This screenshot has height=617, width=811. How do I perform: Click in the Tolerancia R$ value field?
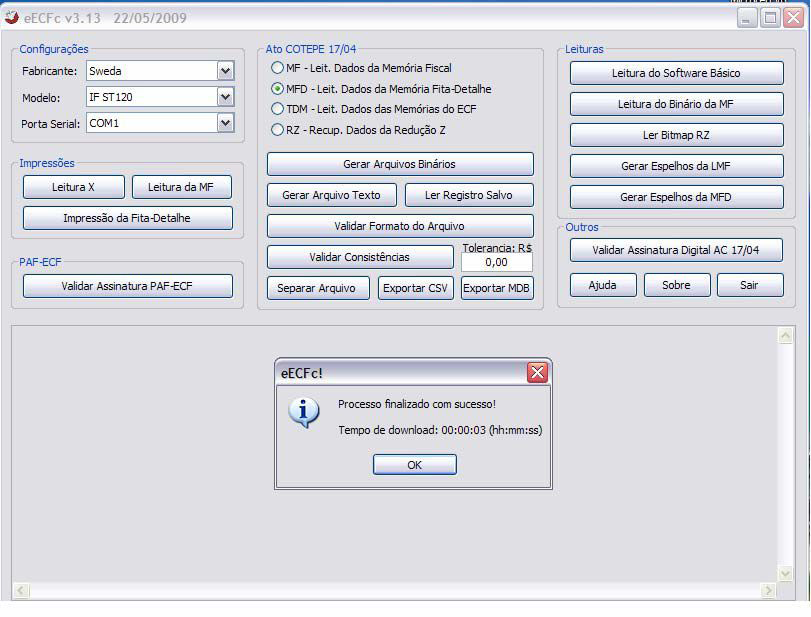coord(496,262)
